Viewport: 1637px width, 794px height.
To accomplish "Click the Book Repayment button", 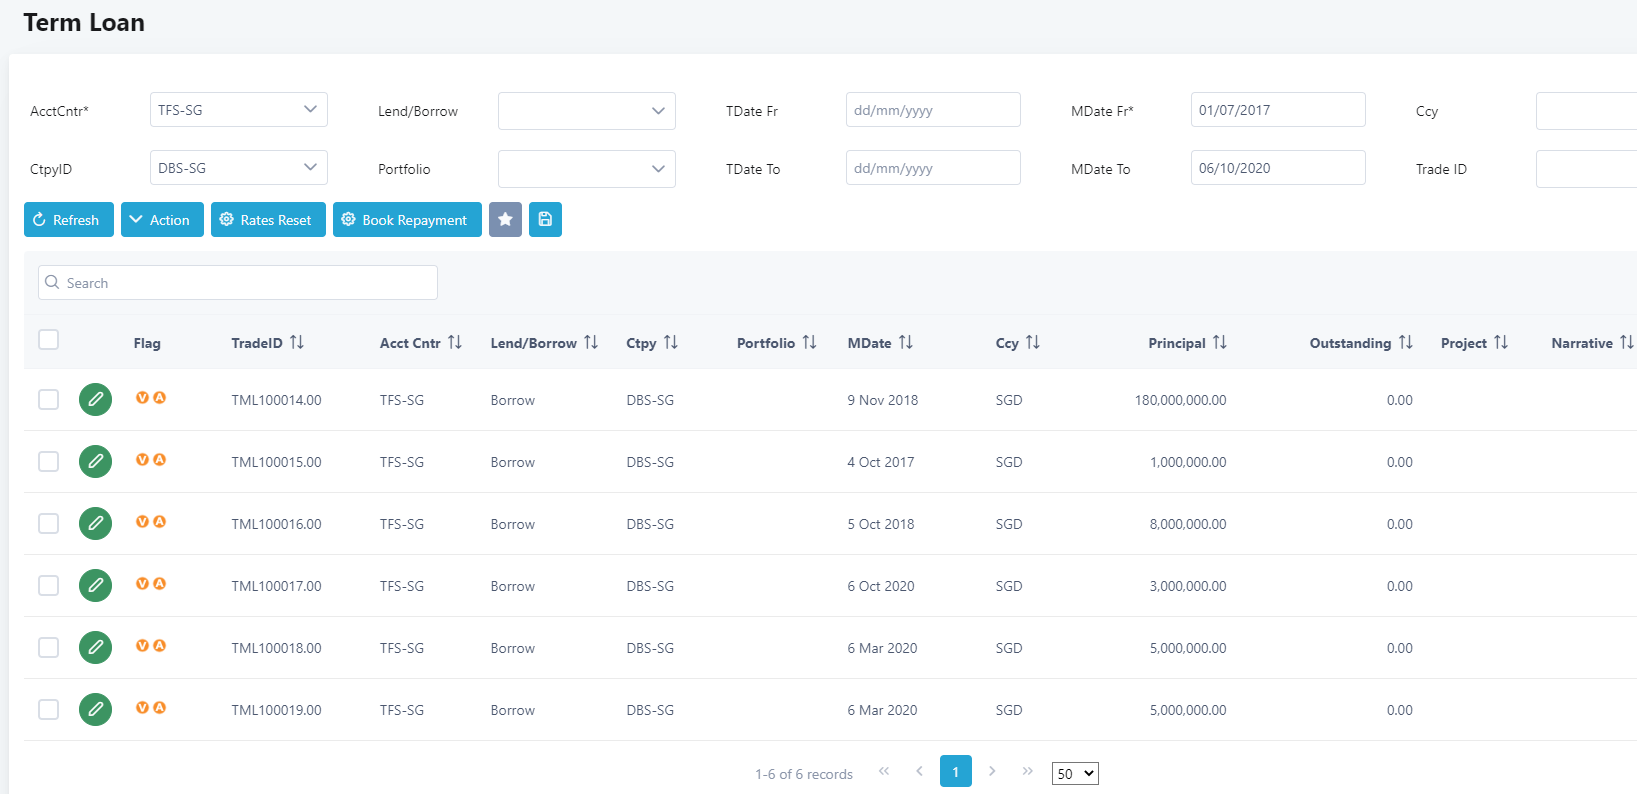I will coord(407,220).
